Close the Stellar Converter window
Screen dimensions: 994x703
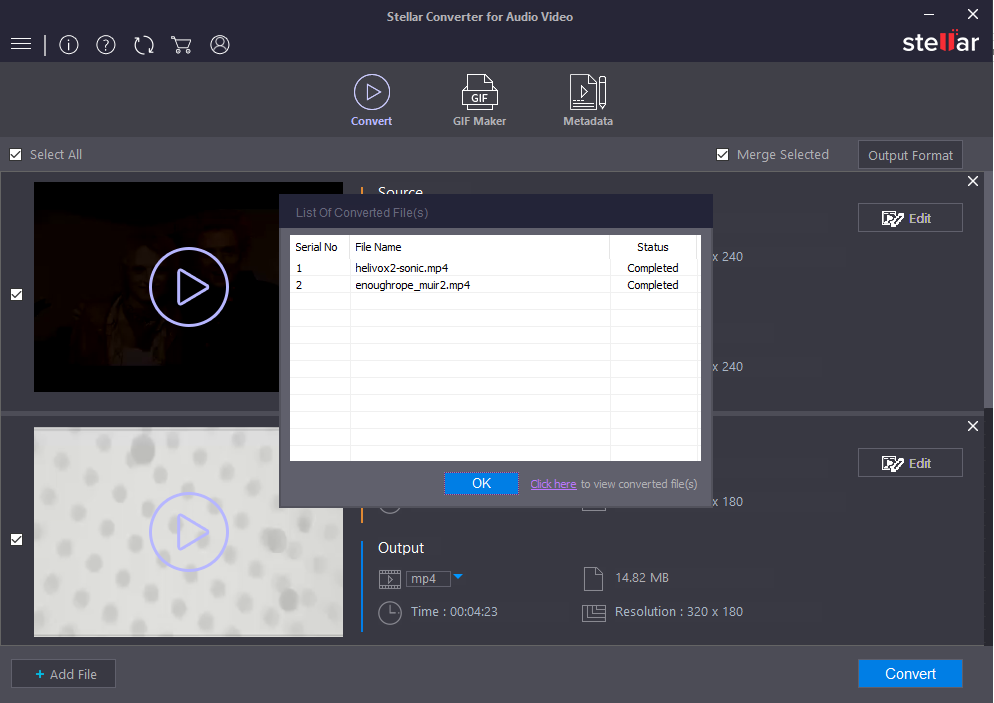click(973, 14)
